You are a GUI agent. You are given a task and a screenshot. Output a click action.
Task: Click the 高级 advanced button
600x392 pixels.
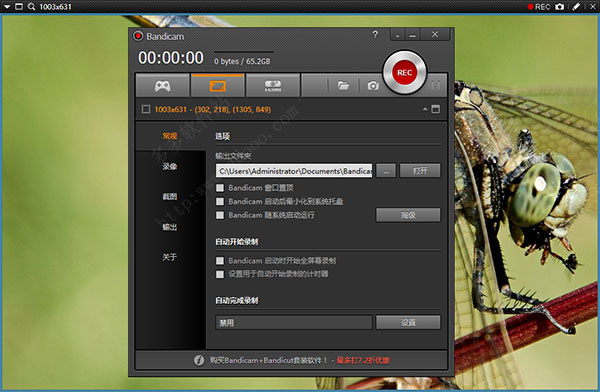pyautogui.click(x=408, y=215)
